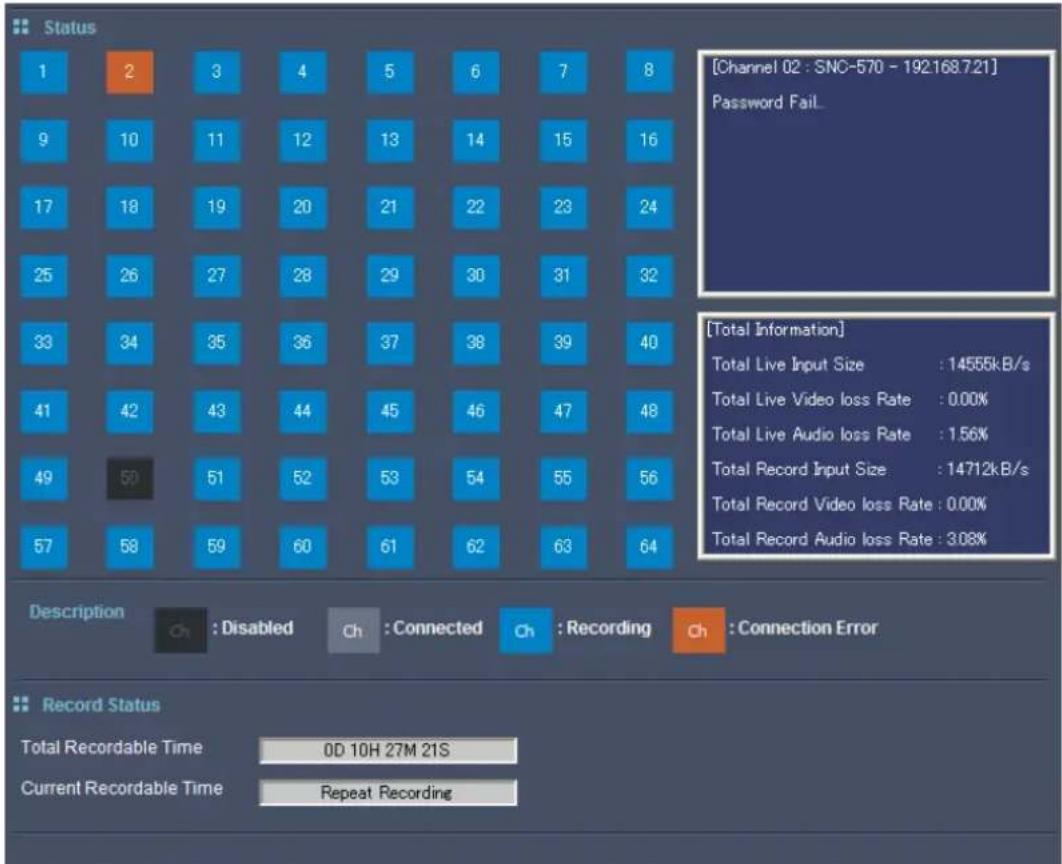The width and height of the screenshot is (1062, 864).
Task: Click the Status section grid icon
Action: [x=21, y=27]
